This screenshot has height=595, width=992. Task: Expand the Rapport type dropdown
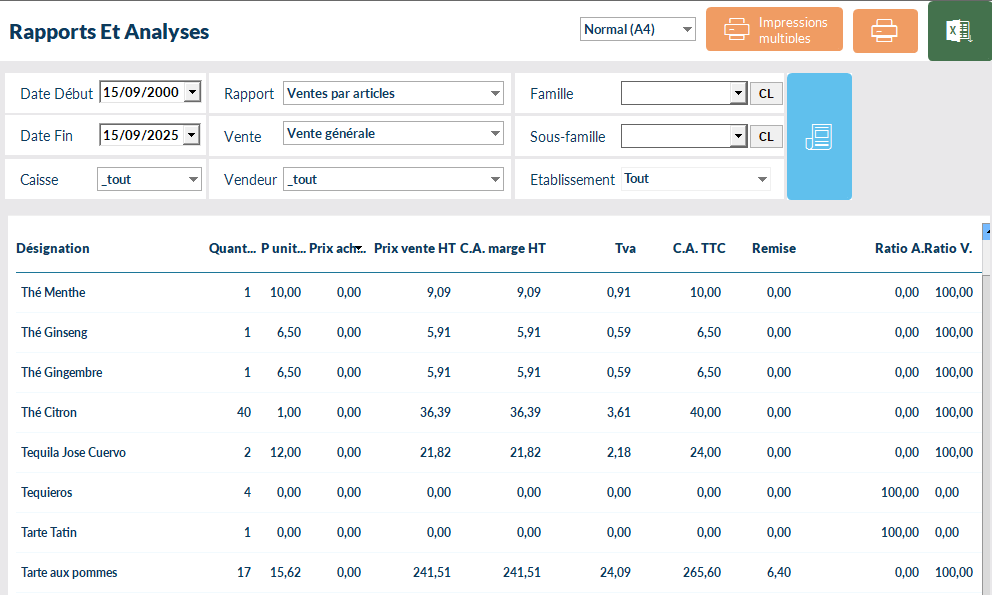pyautogui.click(x=496, y=94)
